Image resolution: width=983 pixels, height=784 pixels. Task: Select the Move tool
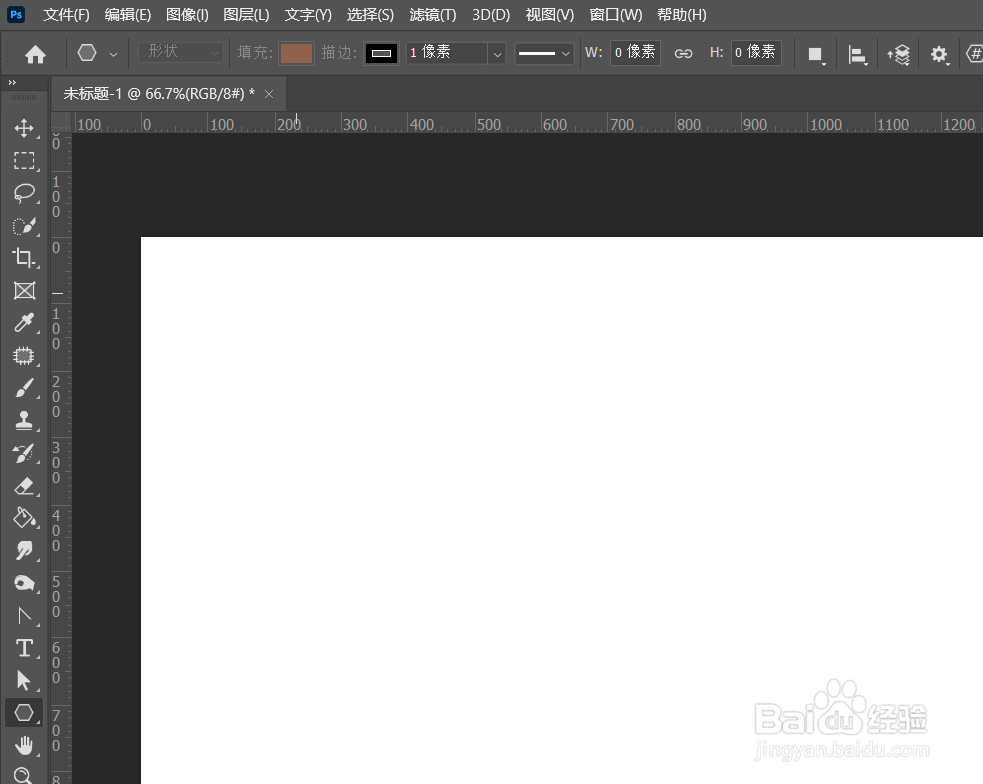pos(24,128)
